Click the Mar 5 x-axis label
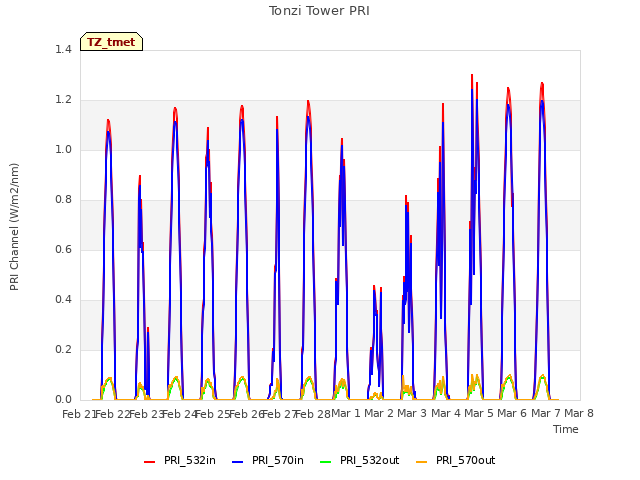 pyautogui.click(x=479, y=413)
